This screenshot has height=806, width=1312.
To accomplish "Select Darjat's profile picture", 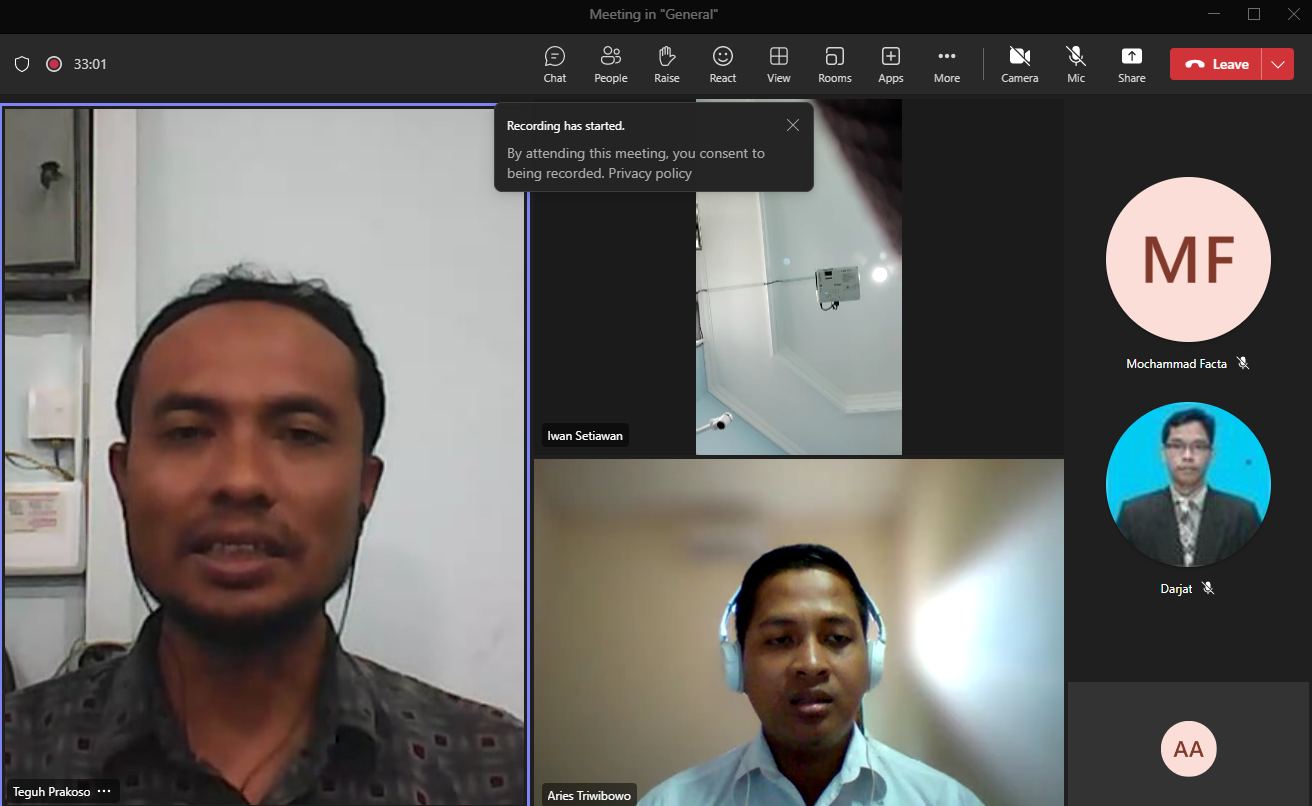I will pyautogui.click(x=1188, y=485).
